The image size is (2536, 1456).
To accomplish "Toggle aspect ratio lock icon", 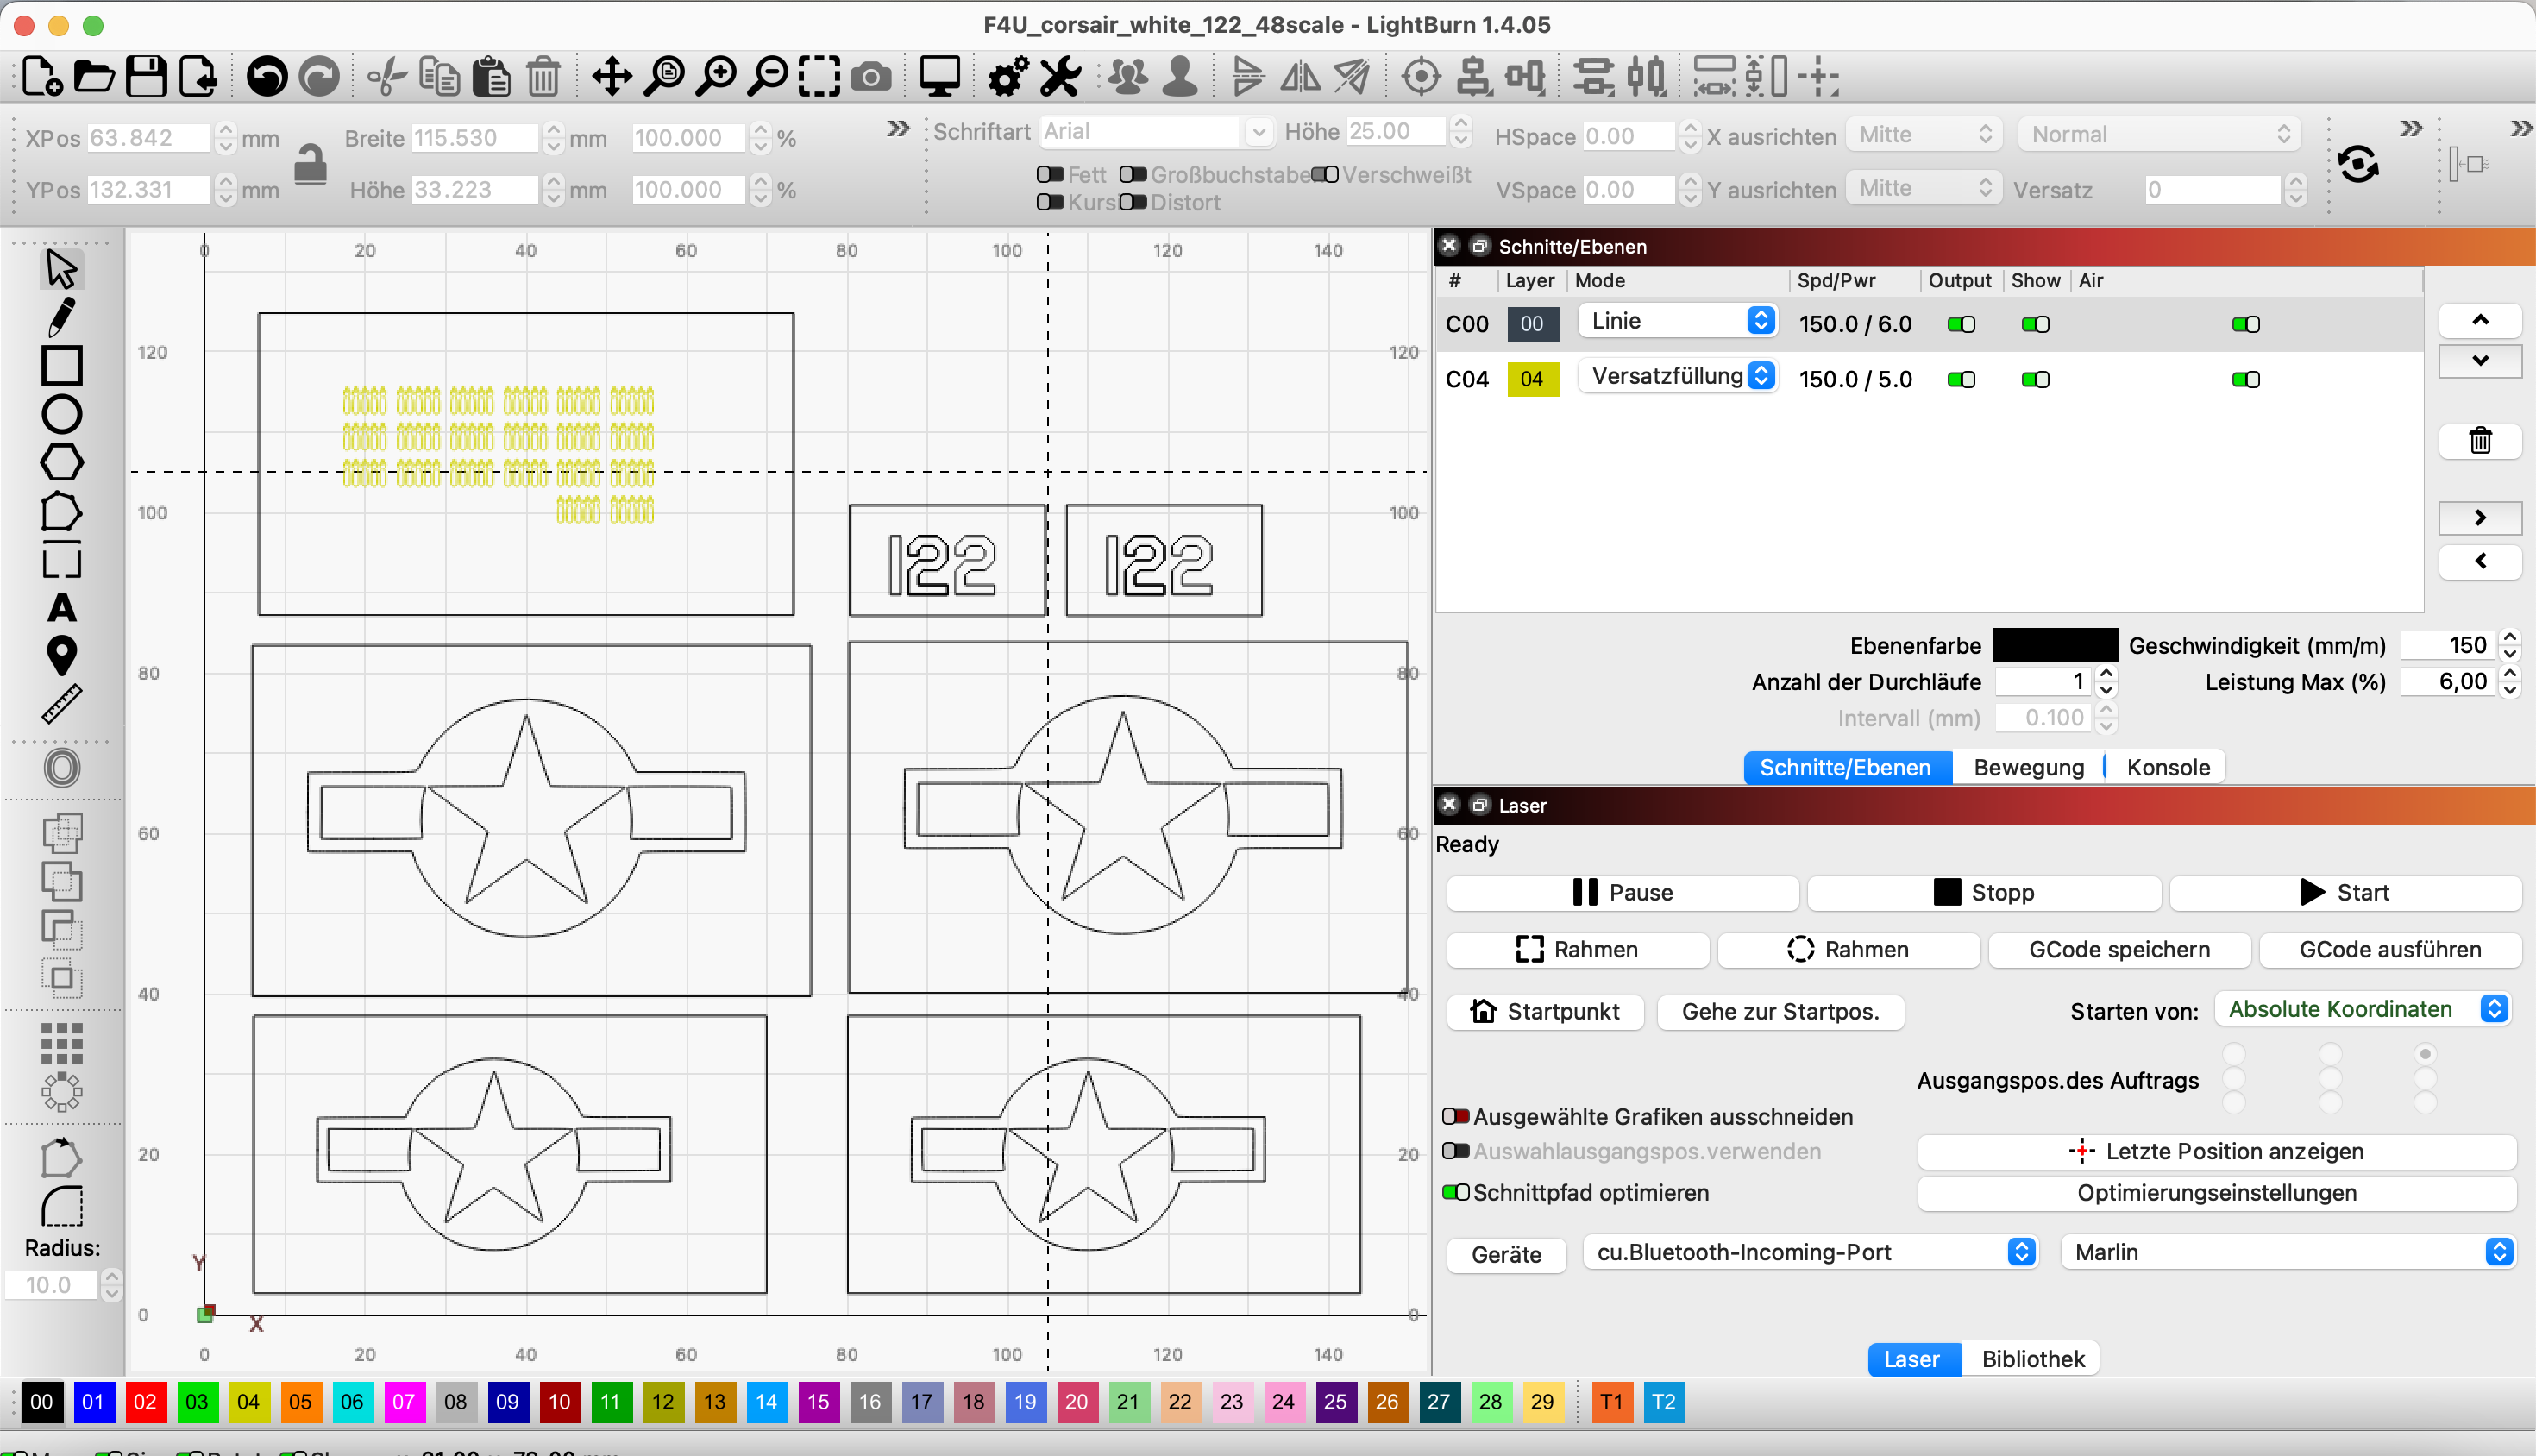I will click(x=310, y=163).
